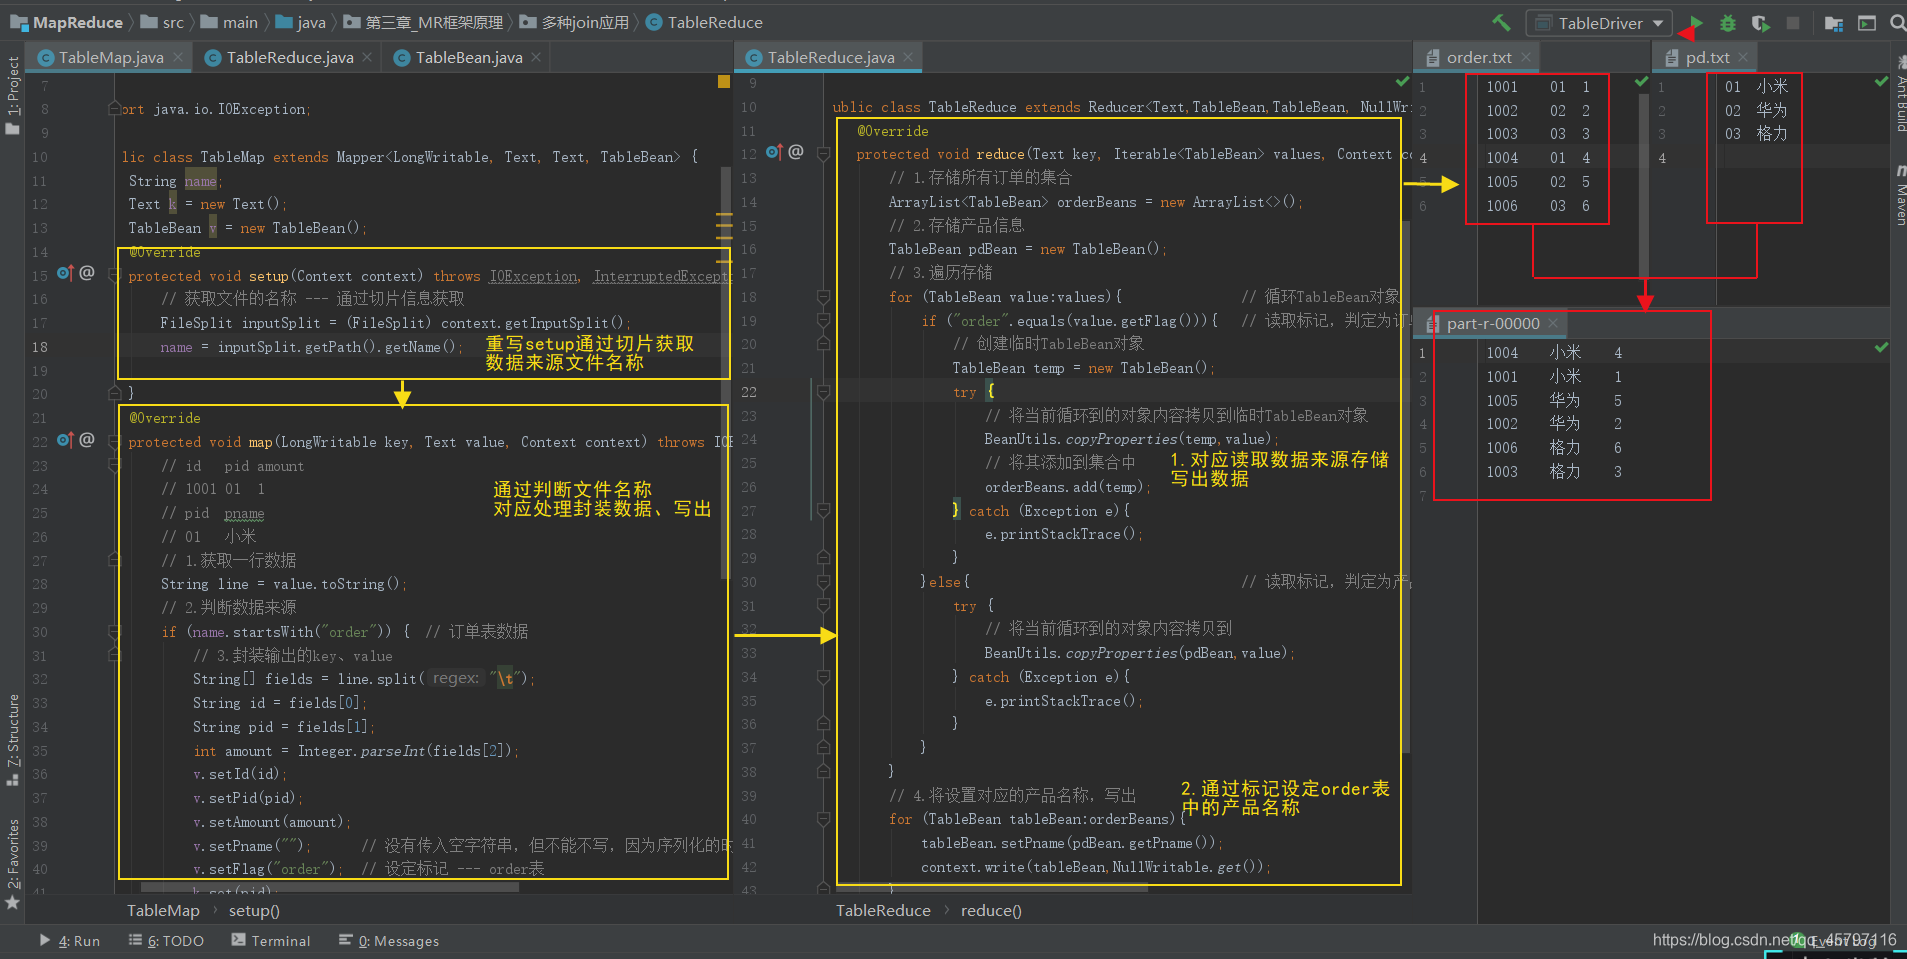Click the override gutter icon beside setup method
Image resolution: width=1907 pixels, height=959 pixels.
coord(65,273)
